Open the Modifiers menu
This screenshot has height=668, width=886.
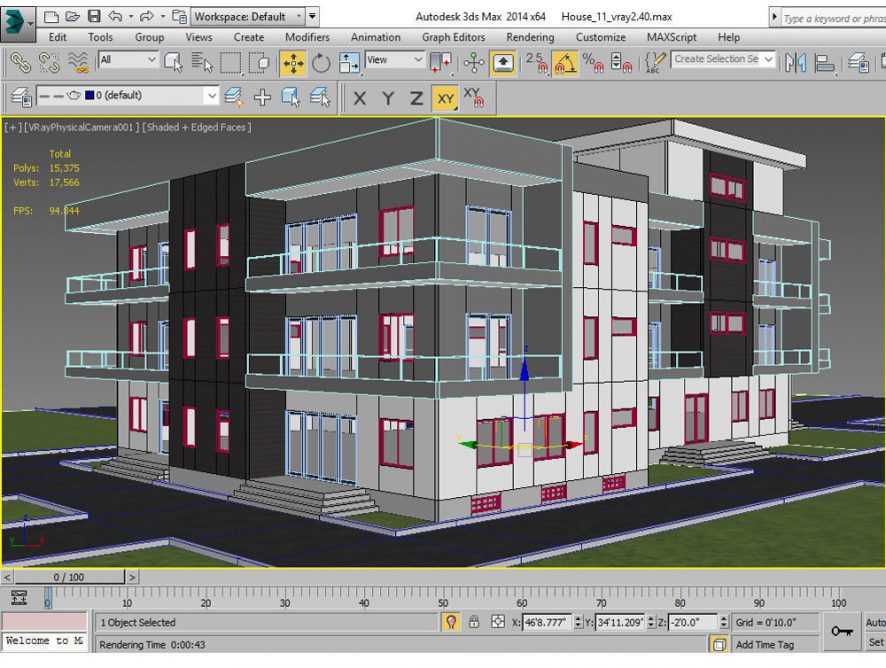tap(307, 38)
